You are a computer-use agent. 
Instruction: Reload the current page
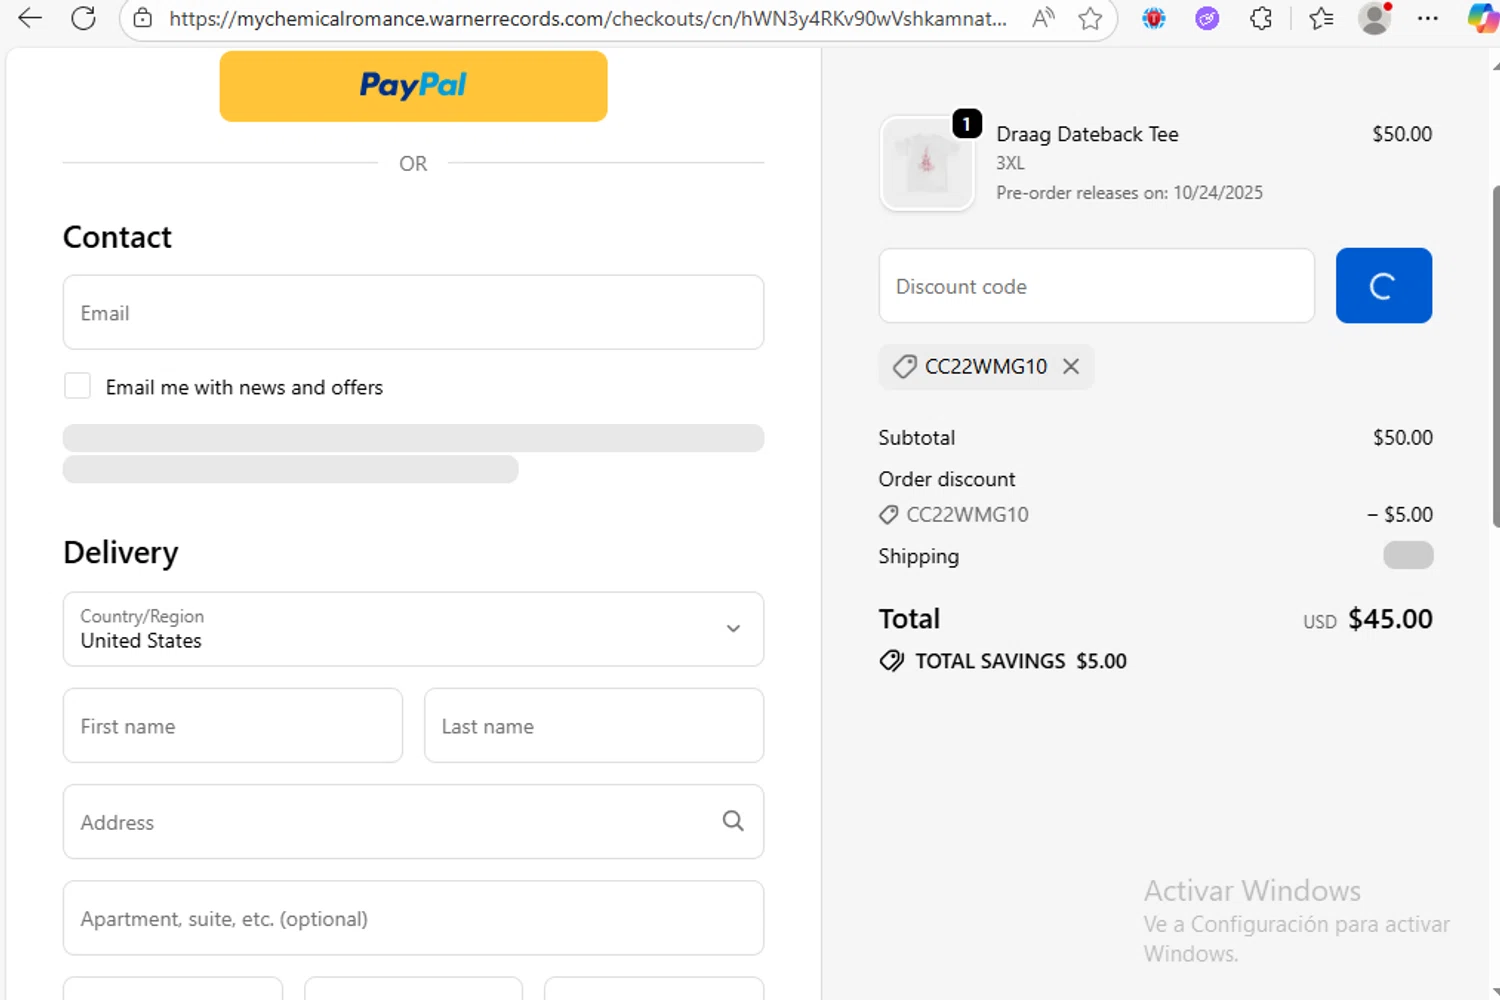[84, 18]
